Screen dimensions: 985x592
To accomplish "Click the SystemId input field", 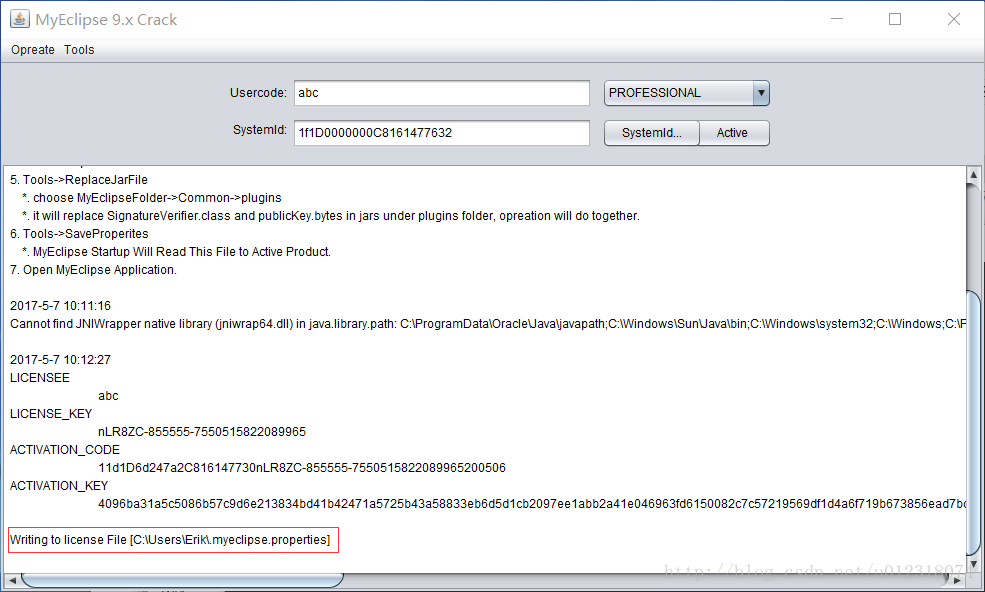I will coord(442,133).
